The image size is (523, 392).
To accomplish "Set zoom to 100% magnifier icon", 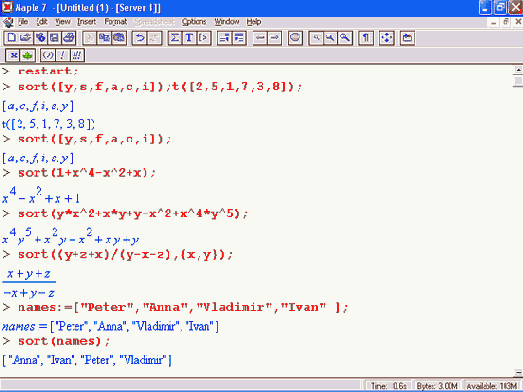I will [x=316, y=38].
